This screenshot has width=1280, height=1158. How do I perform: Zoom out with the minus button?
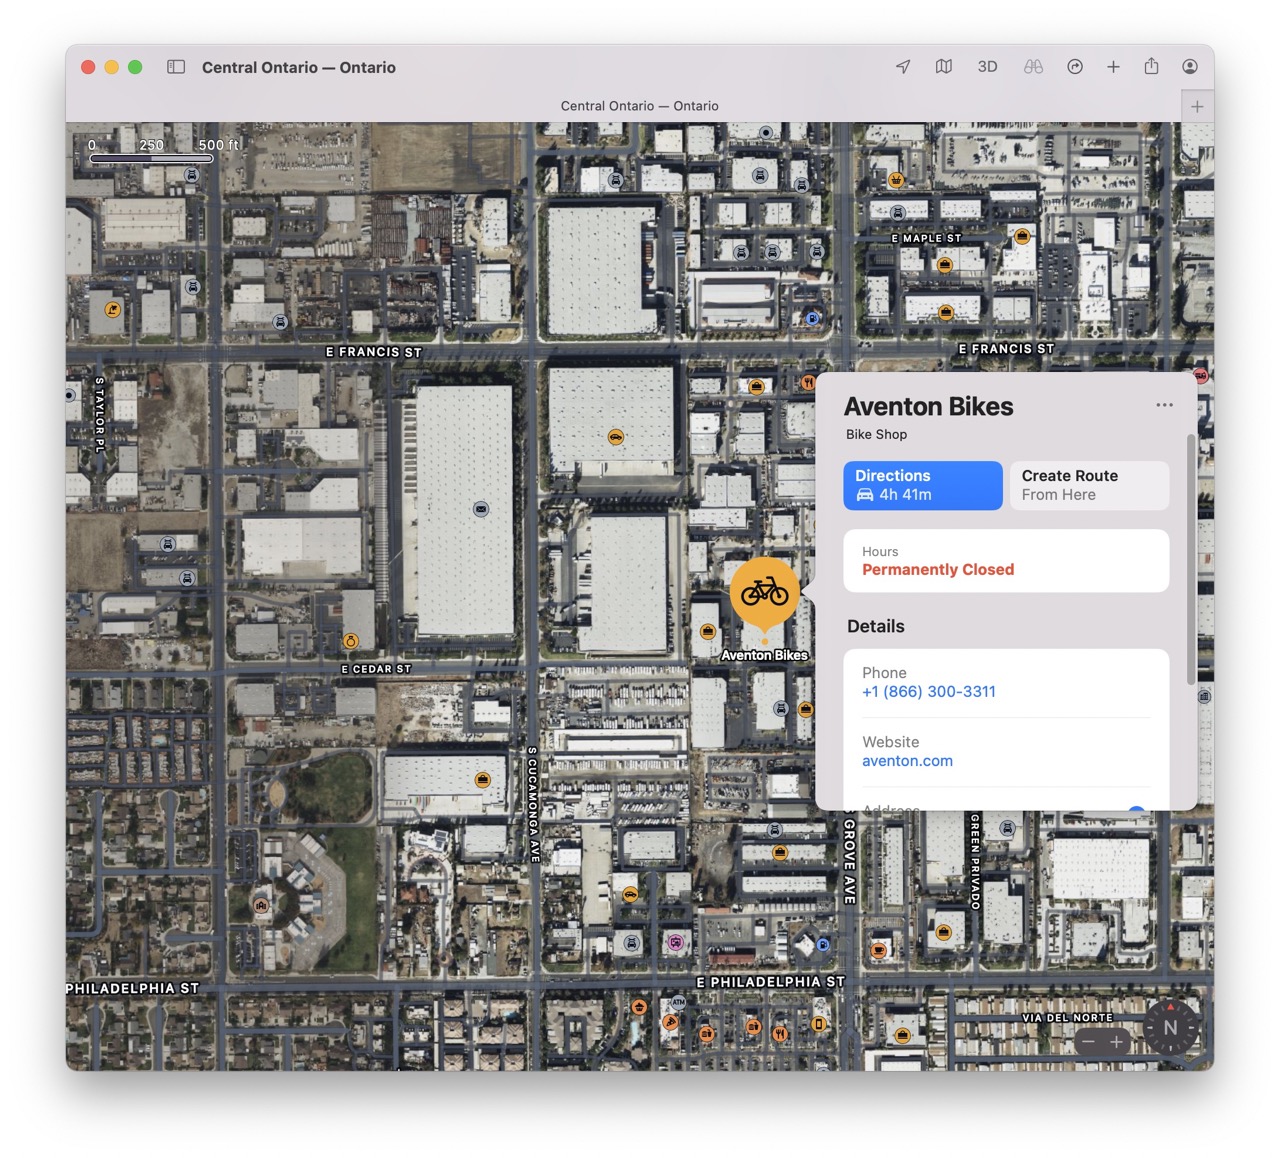1089,1042
